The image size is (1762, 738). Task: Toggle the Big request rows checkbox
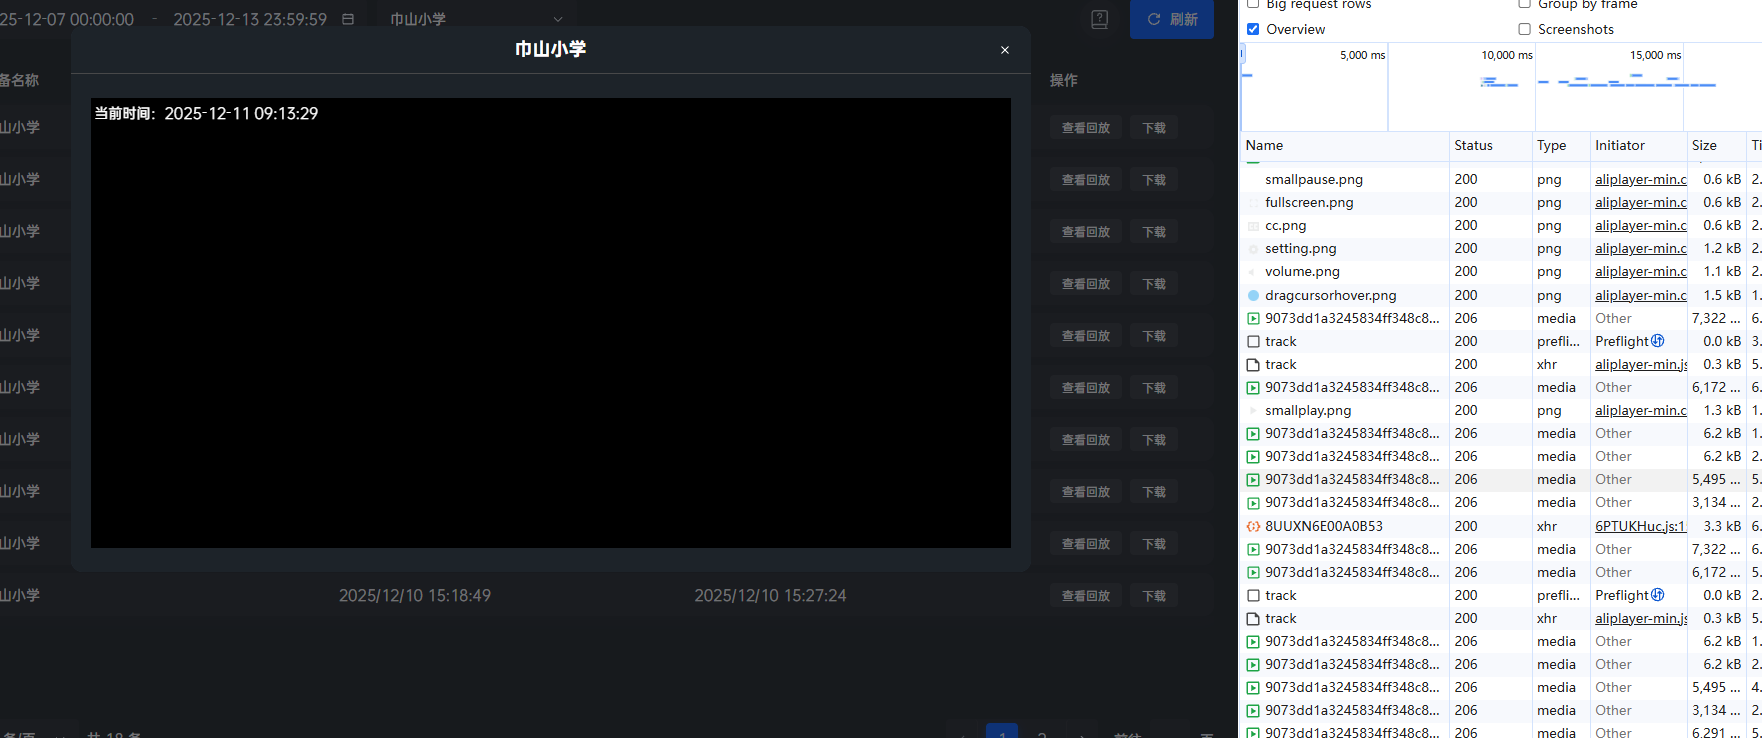tap(1253, 4)
